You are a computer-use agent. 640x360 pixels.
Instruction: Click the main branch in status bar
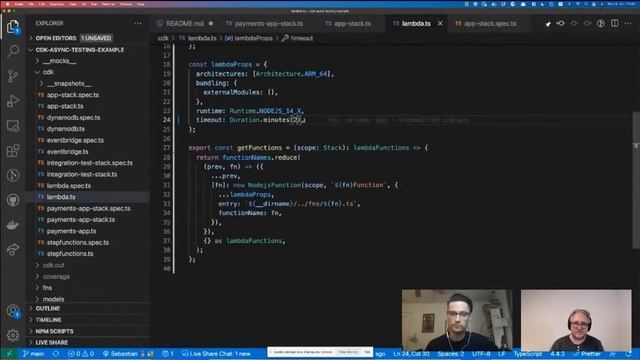pyautogui.click(x=33, y=354)
